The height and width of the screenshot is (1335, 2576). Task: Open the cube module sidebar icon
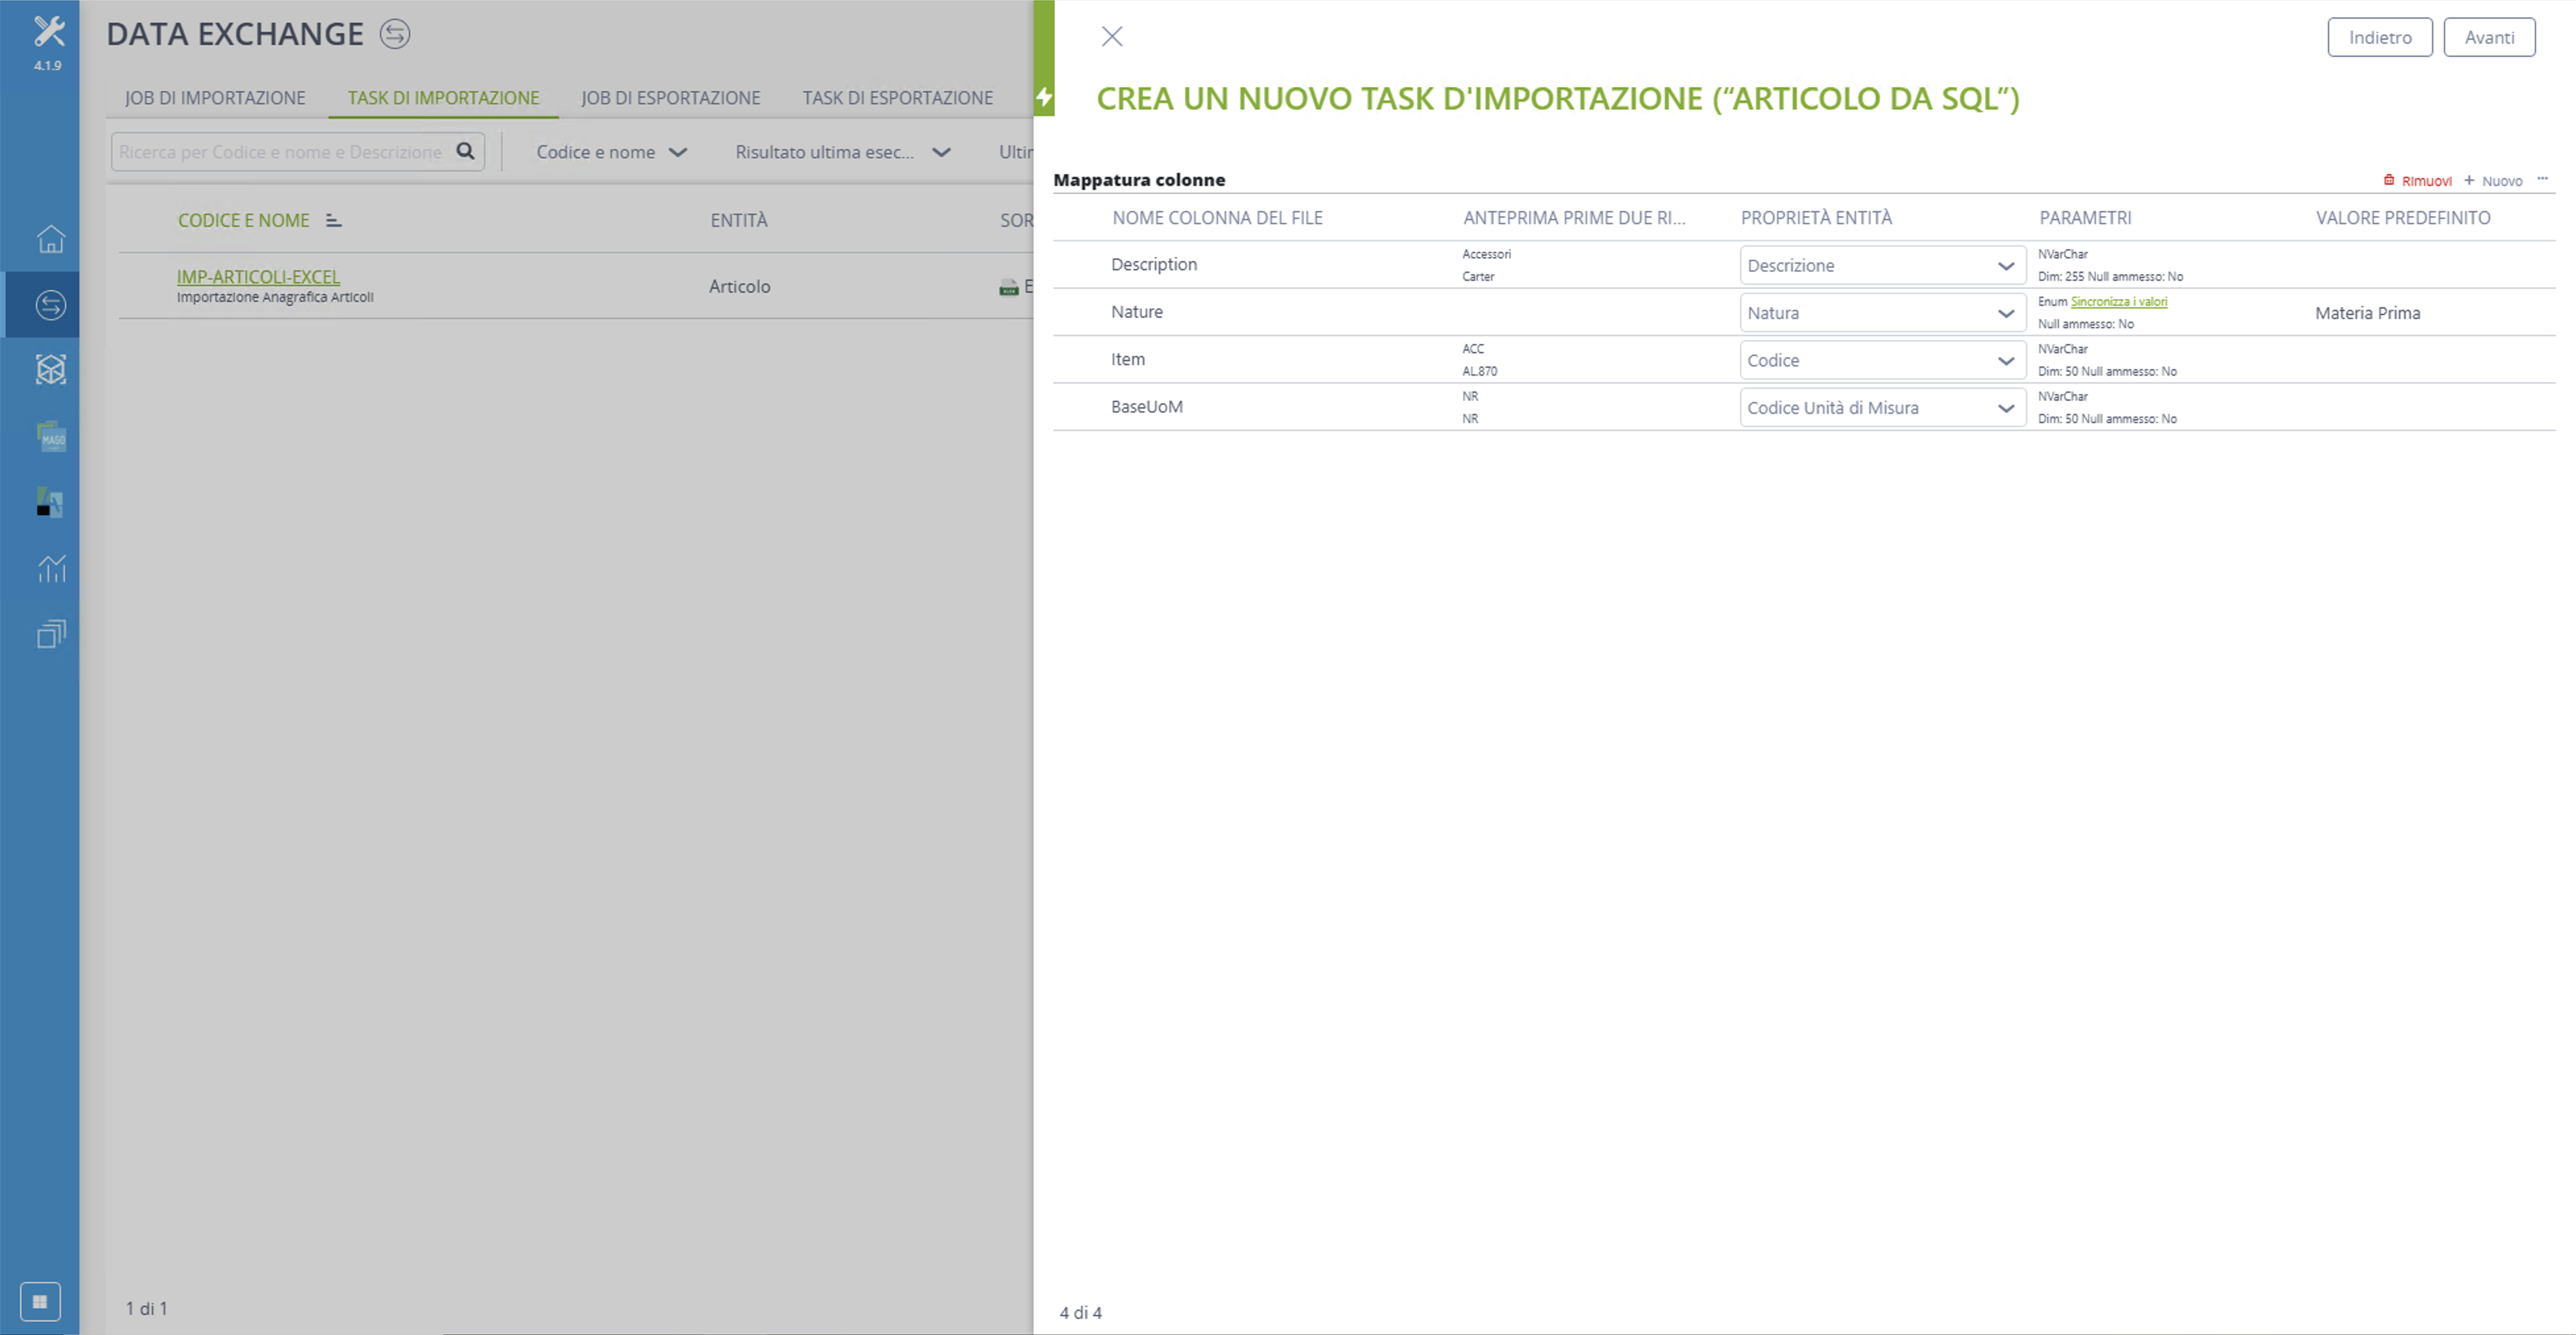(51, 370)
